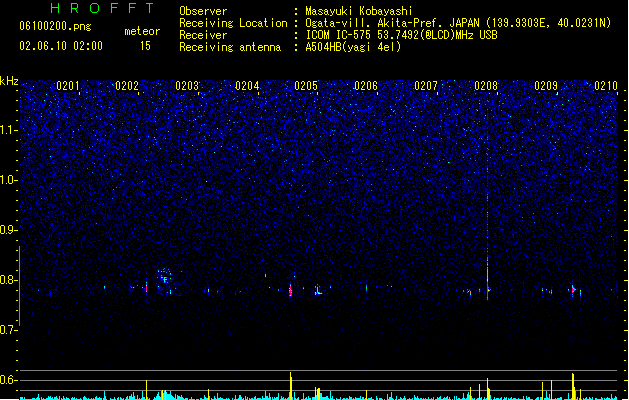Click the 0.9 kHz frequency label
The image size is (629, 400).
(9, 230)
